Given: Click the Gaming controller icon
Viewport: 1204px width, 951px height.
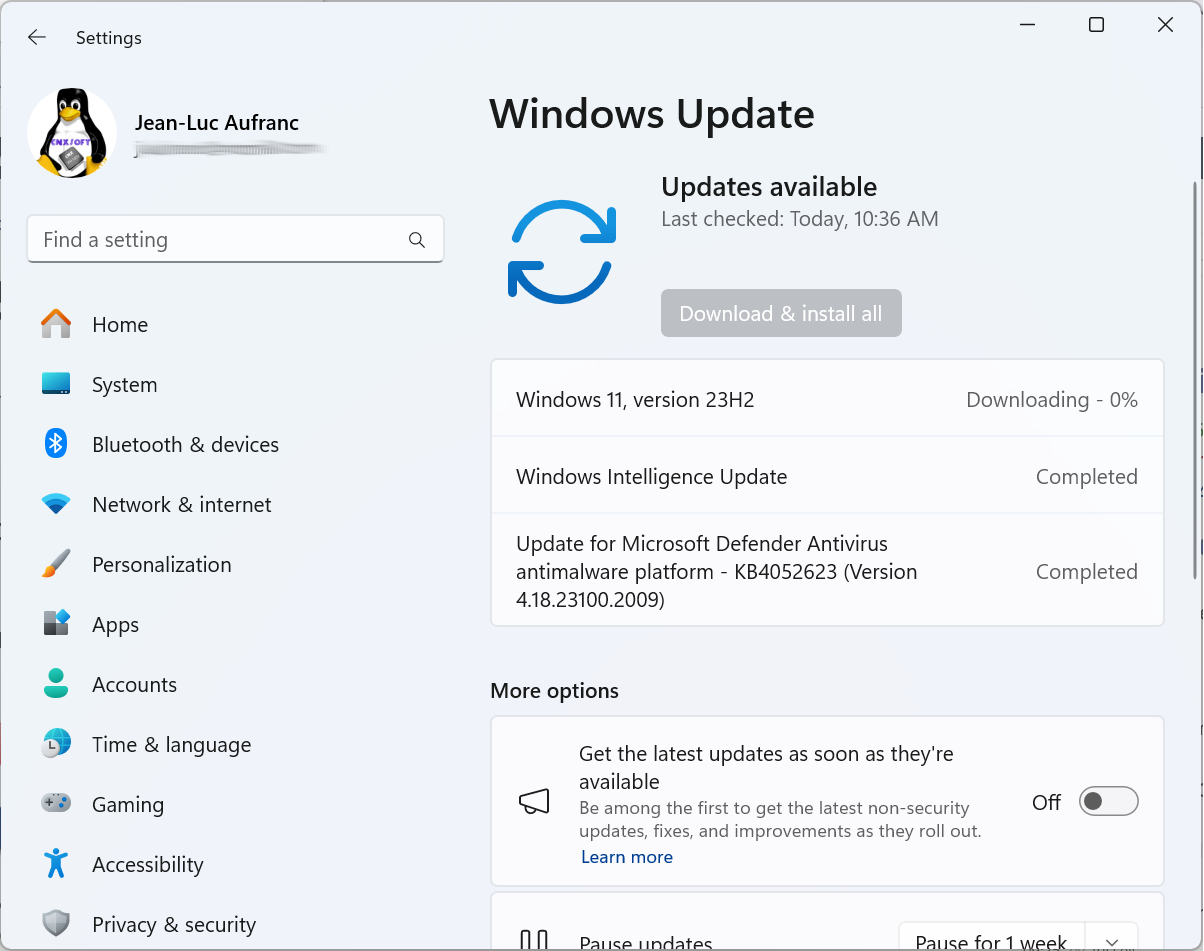Looking at the screenshot, I should pos(56,803).
